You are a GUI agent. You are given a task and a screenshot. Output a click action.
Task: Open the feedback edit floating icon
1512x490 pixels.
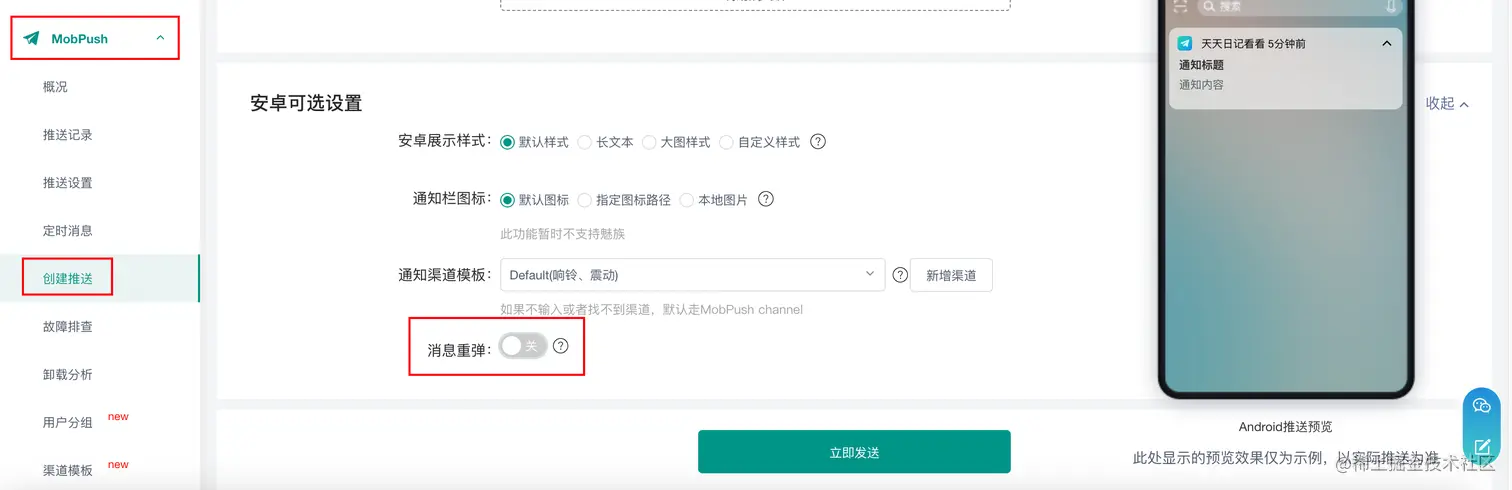click(1482, 446)
